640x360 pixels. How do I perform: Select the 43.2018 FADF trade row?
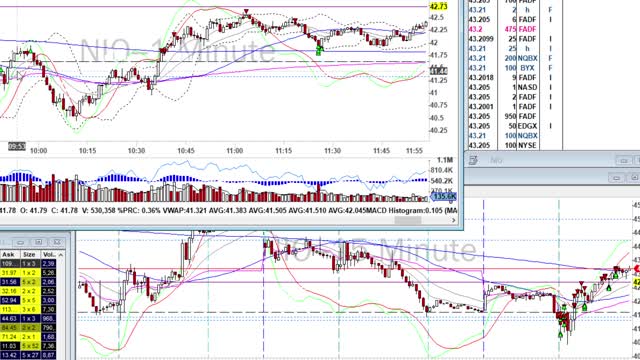pos(515,78)
